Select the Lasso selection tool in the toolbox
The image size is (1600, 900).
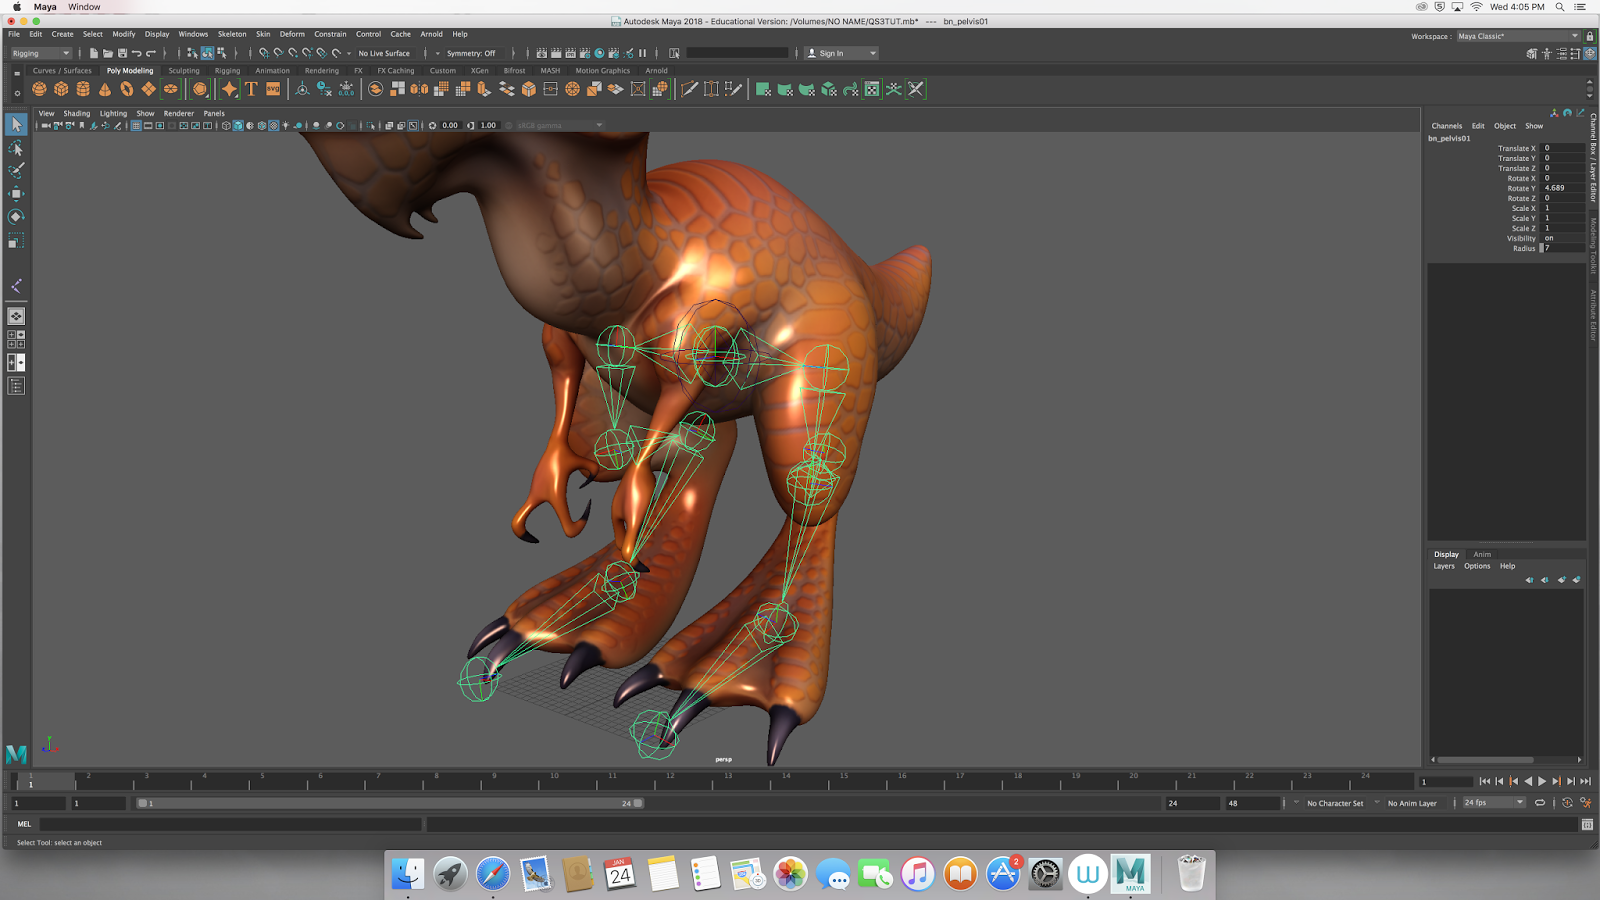15,148
